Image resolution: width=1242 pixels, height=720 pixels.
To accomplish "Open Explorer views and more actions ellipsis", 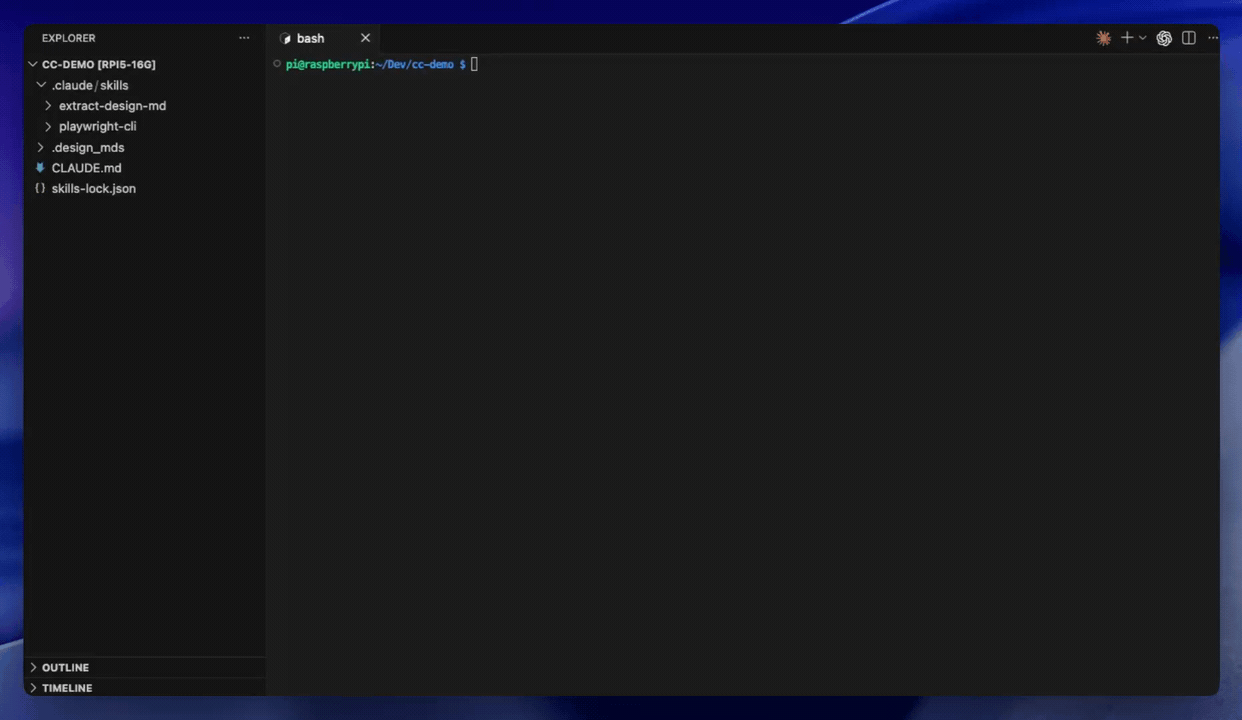I will click(x=244, y=38).
